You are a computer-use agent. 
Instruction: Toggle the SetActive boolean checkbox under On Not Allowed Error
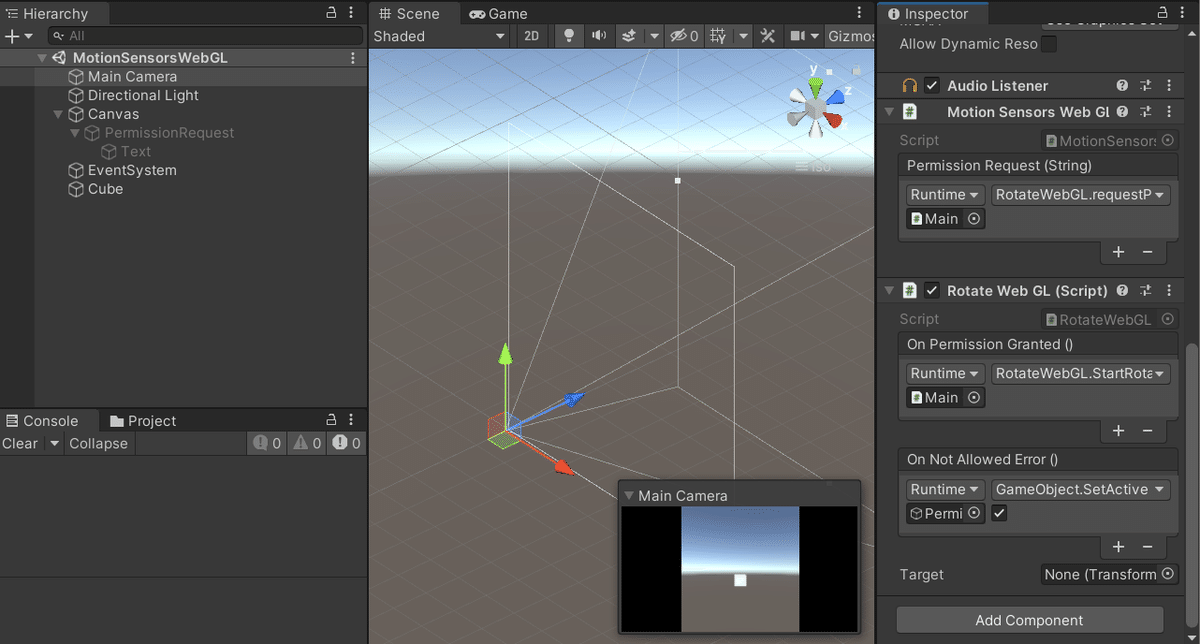pos(997,513)
